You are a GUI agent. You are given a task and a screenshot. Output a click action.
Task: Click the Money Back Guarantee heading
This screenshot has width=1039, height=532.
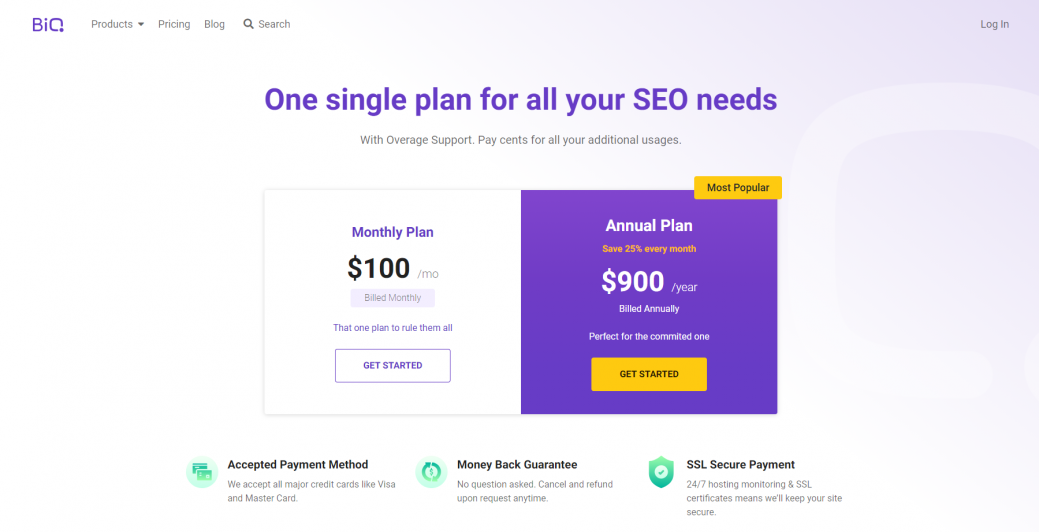click(x=517, y=464)
